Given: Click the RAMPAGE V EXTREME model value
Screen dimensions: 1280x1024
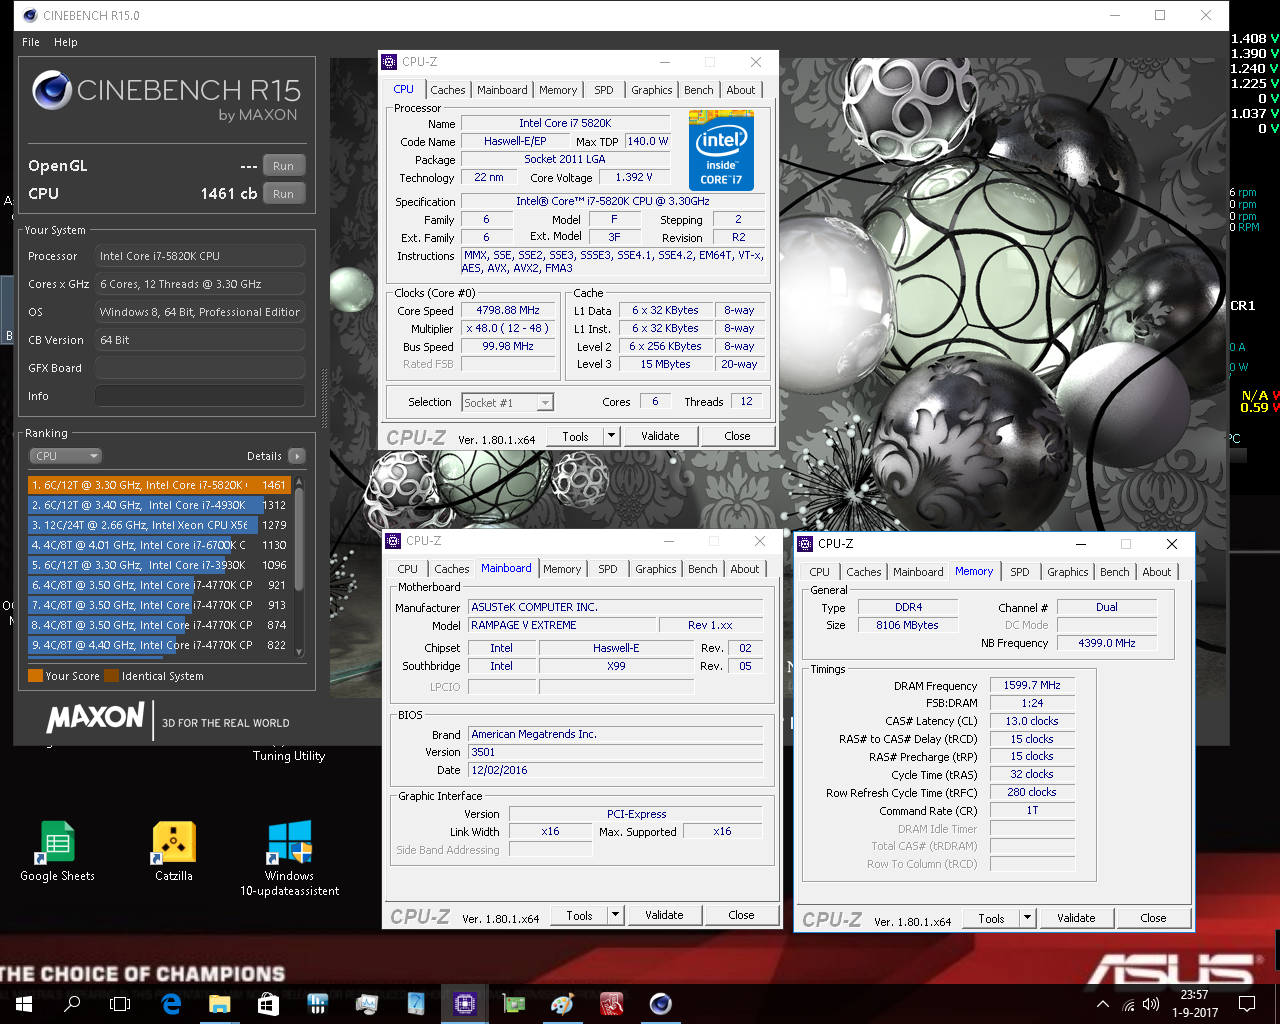Looking at the screenshot, I should pyautogui.click(x=562, y=625).
